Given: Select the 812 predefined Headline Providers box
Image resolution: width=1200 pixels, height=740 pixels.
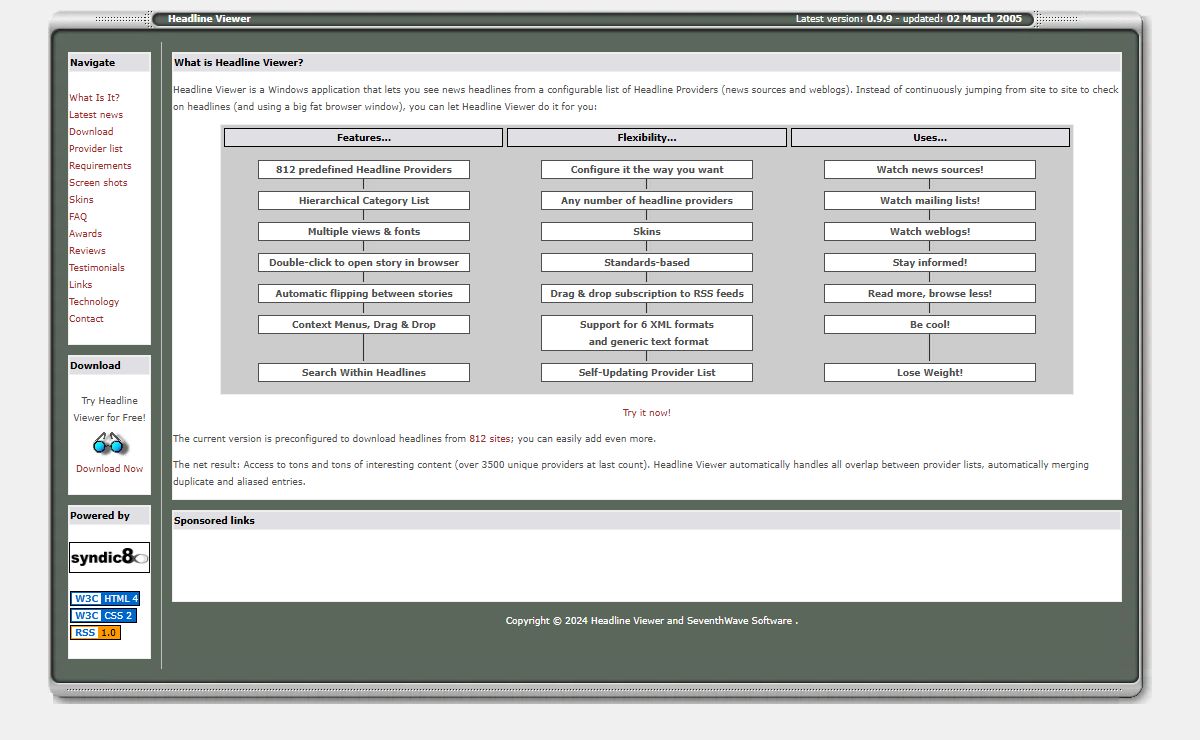Looking at the screenshot, I should [364, 170].
